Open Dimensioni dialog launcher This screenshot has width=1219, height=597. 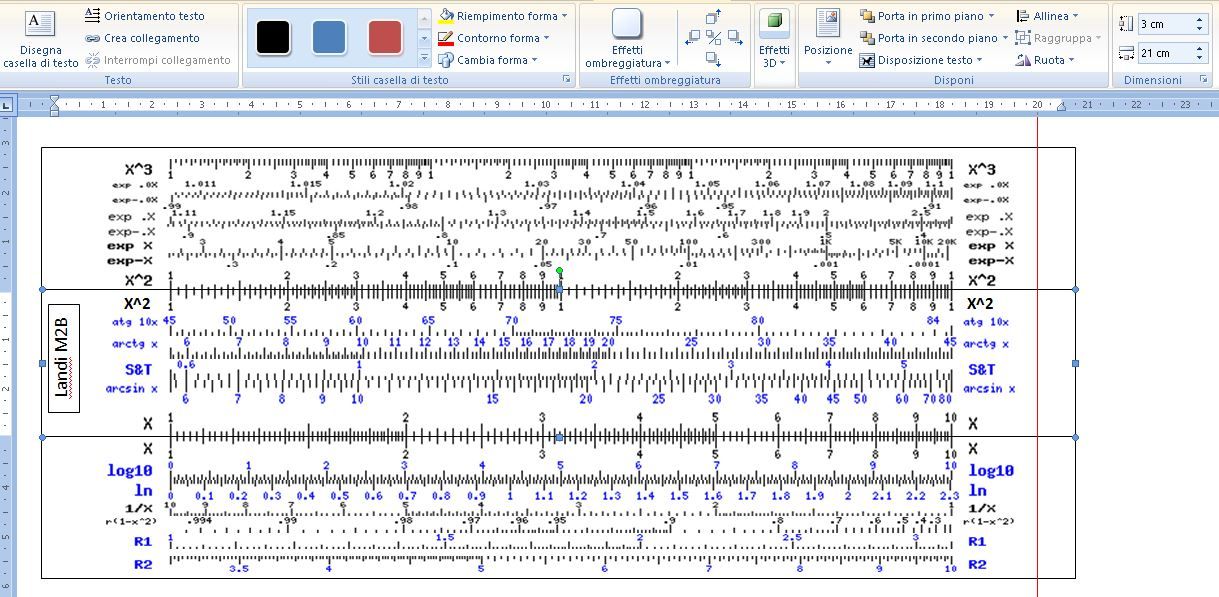[x=1203, y=80]
